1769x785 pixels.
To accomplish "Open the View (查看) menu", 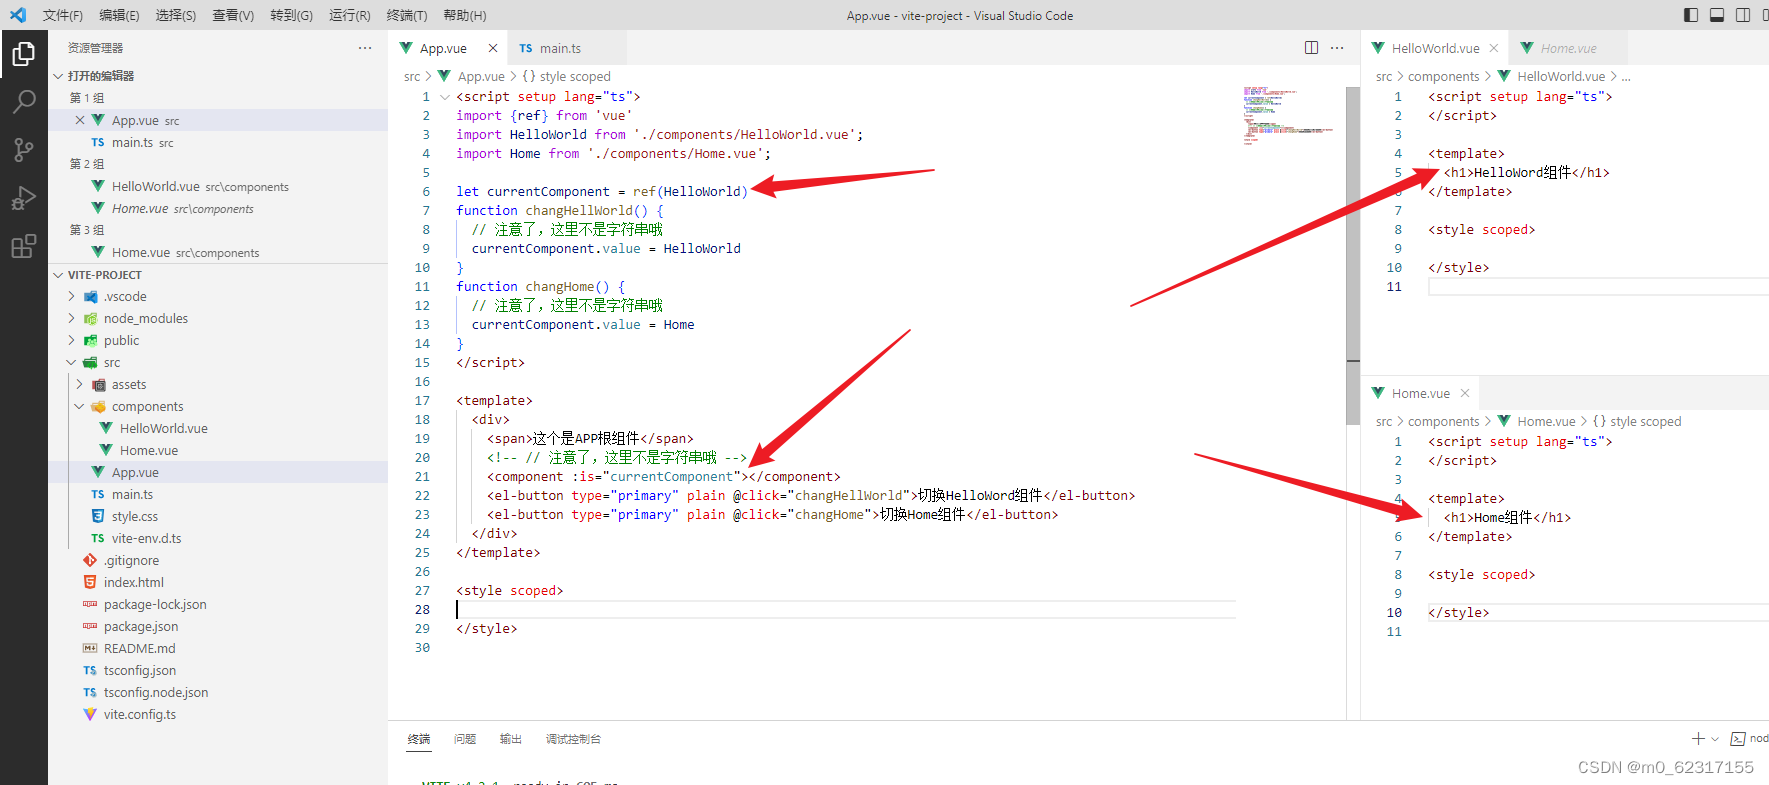I will (x=233, y=15).
